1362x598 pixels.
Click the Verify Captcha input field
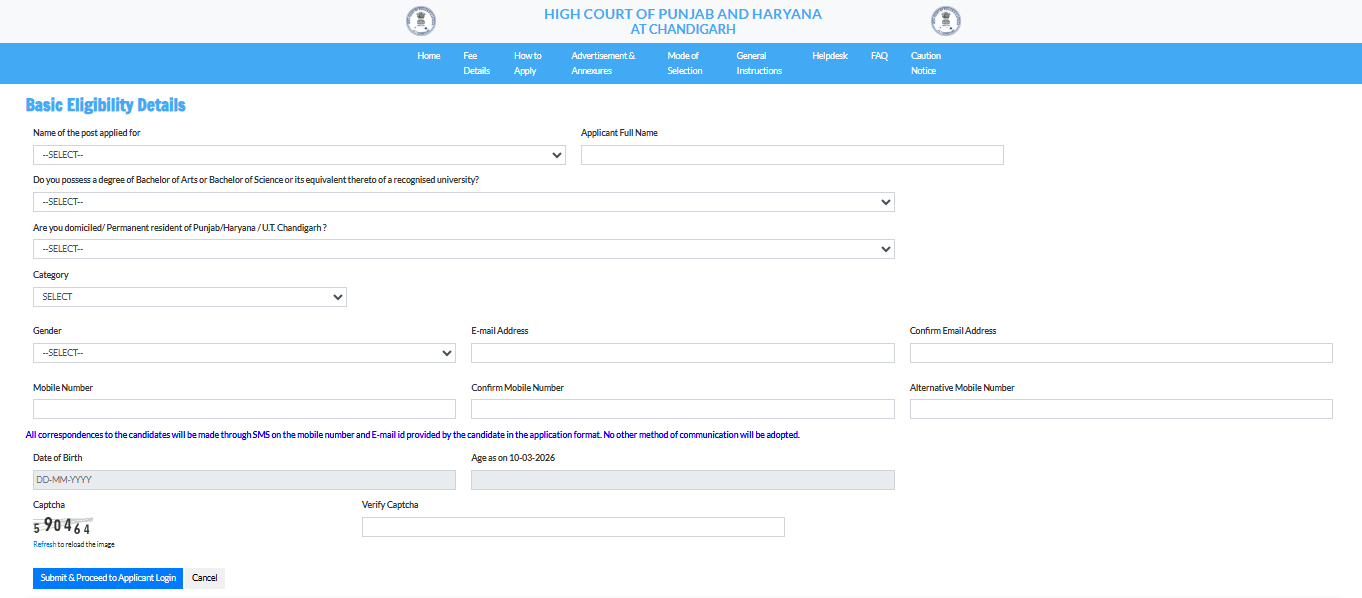[573, 526]
